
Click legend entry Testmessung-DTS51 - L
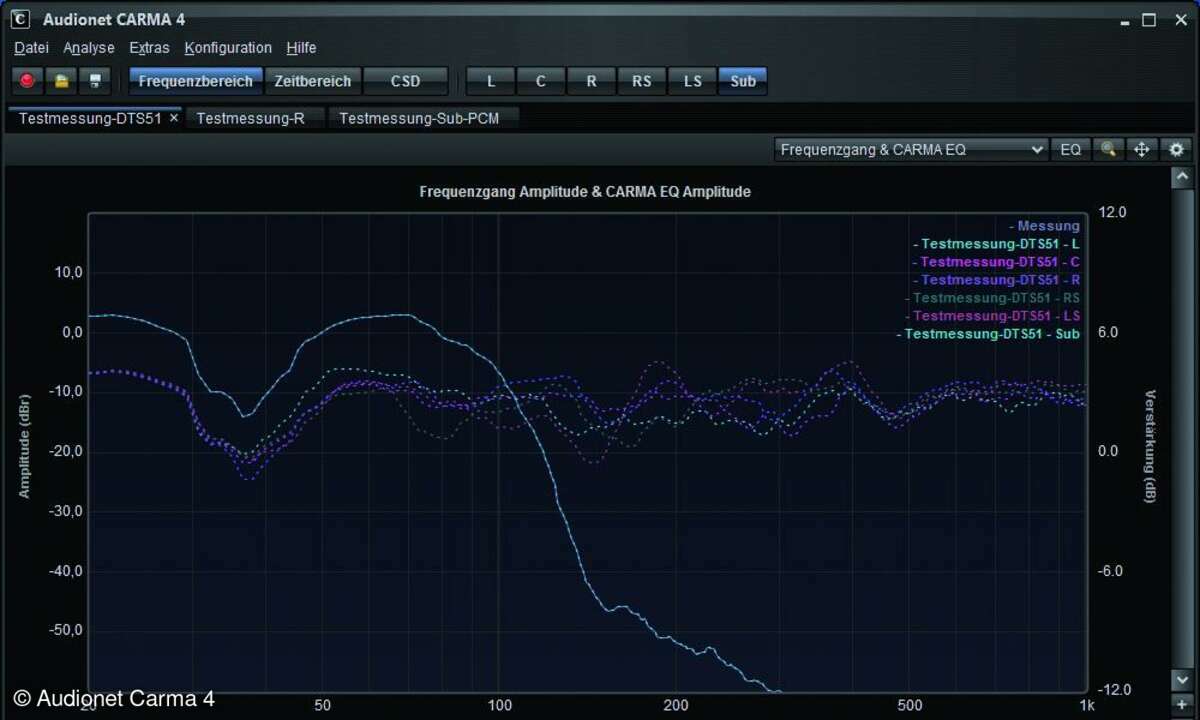997,244
